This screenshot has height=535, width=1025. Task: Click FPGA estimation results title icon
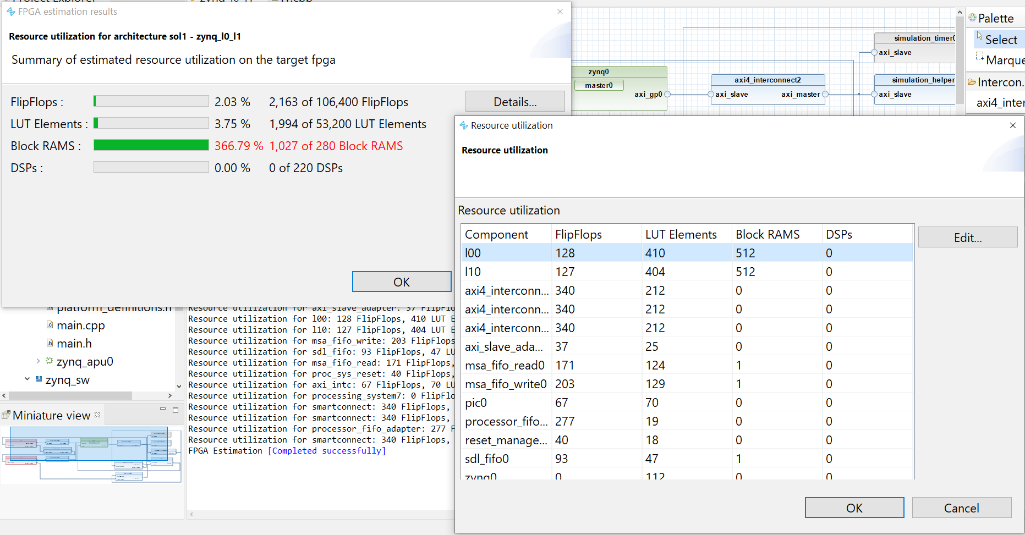click(11, 12)
